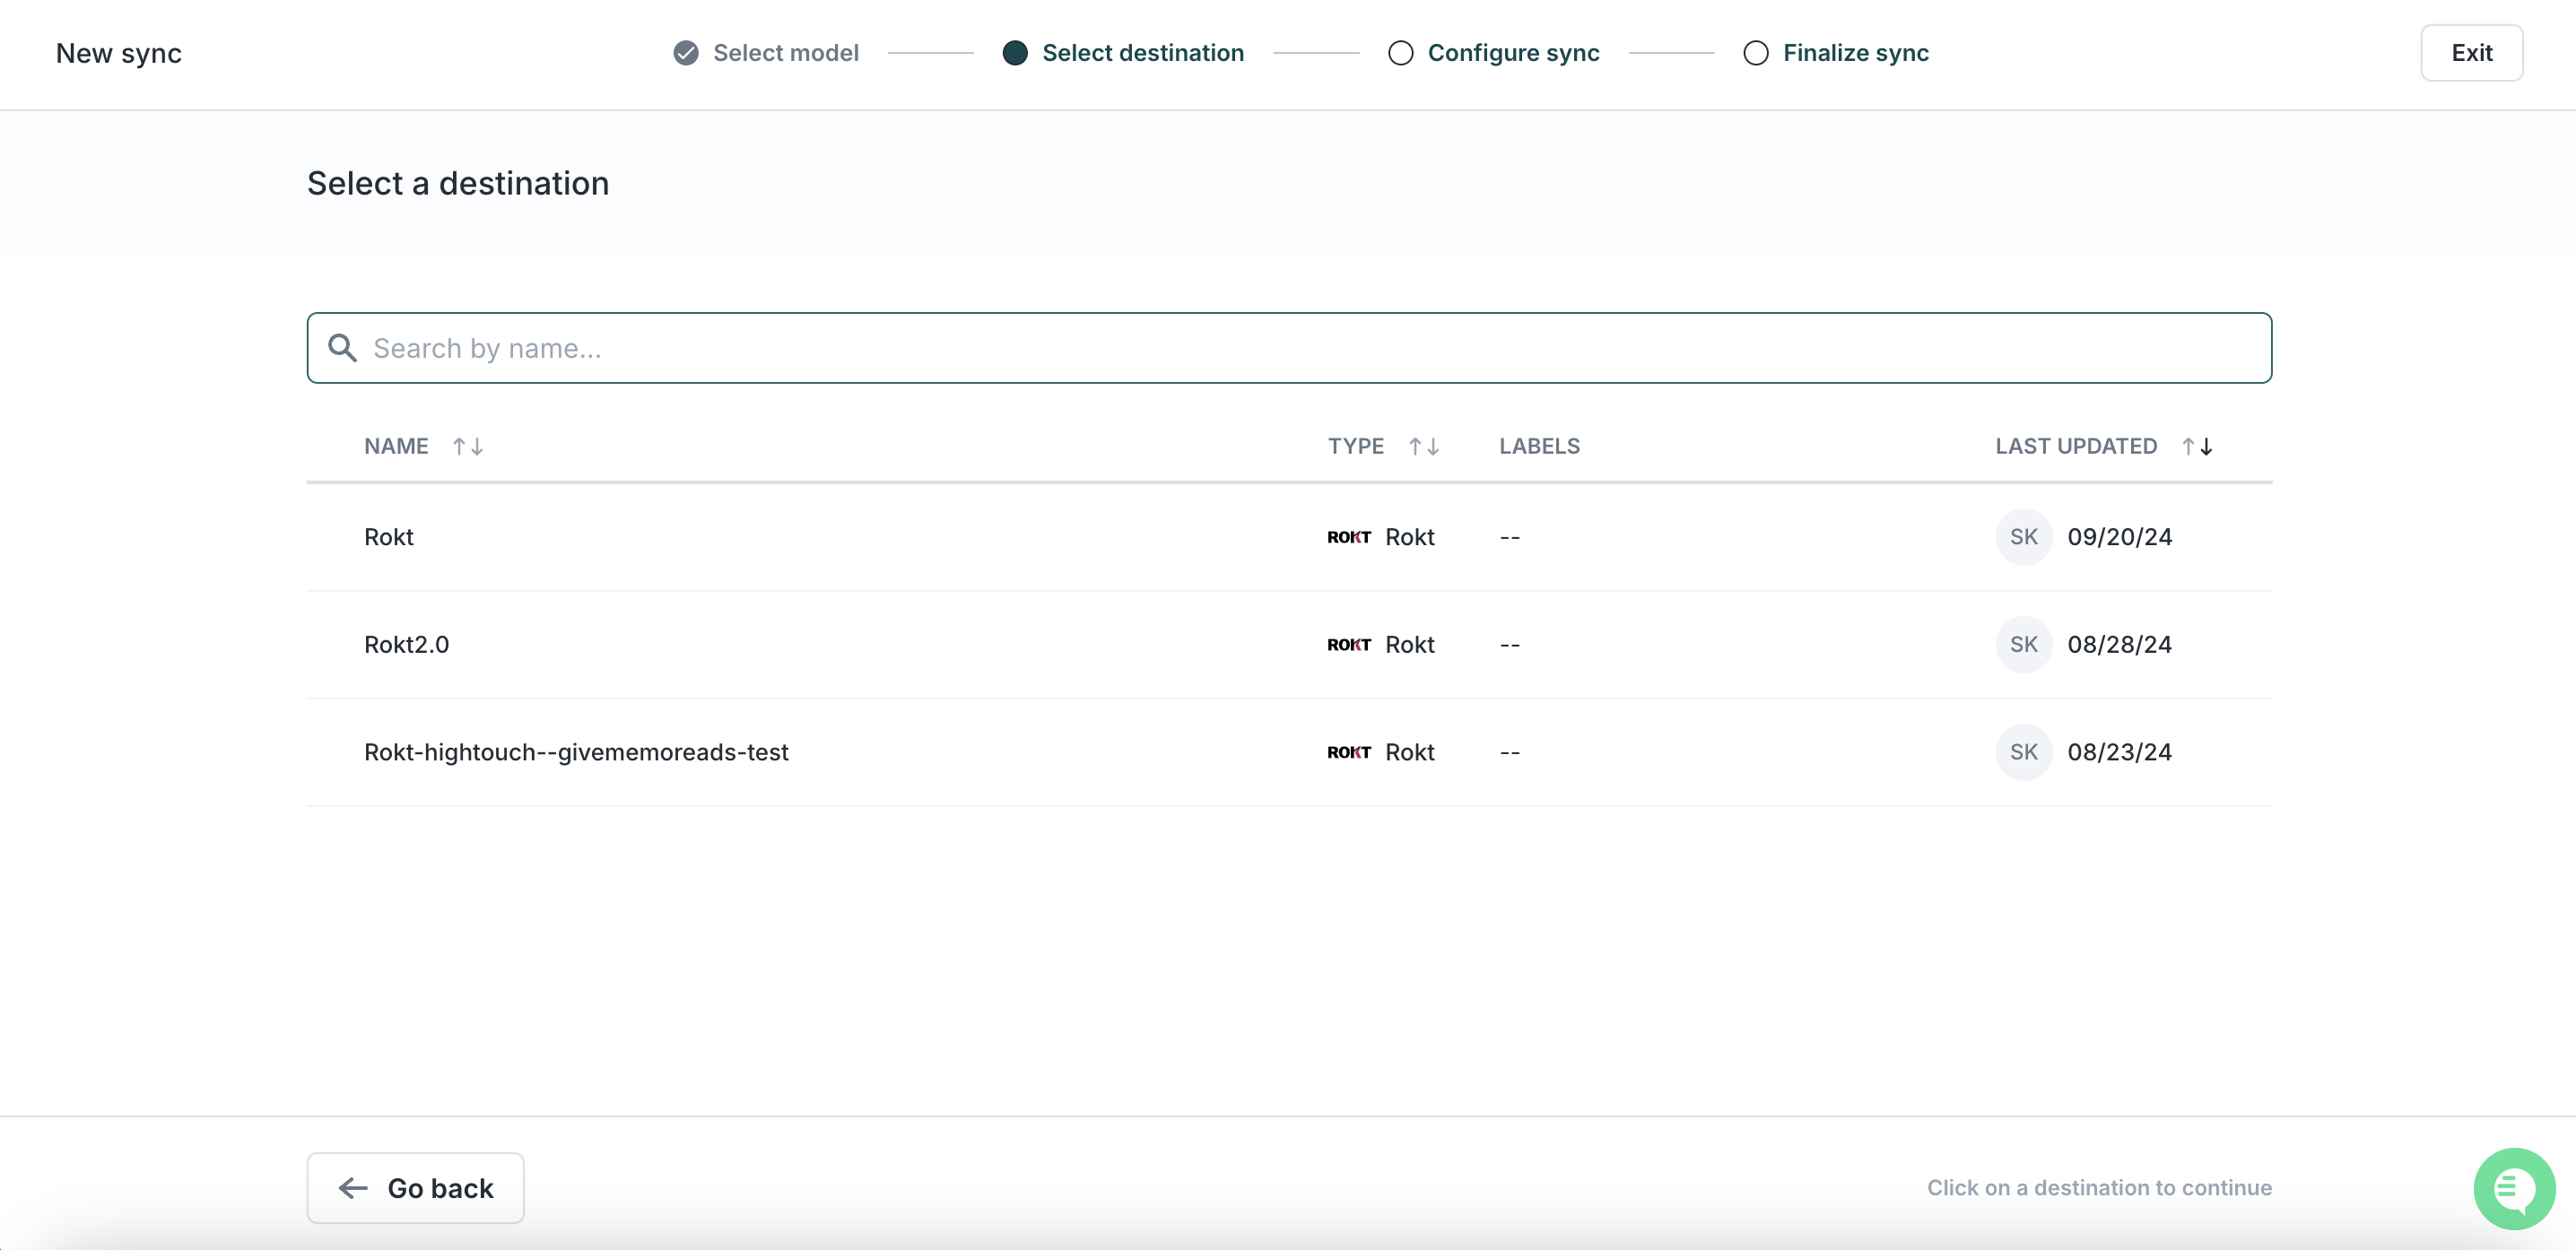Click the 08/28/24 last updated date
Screen dimensions: 2576x1250
(x=2119, y=645)
